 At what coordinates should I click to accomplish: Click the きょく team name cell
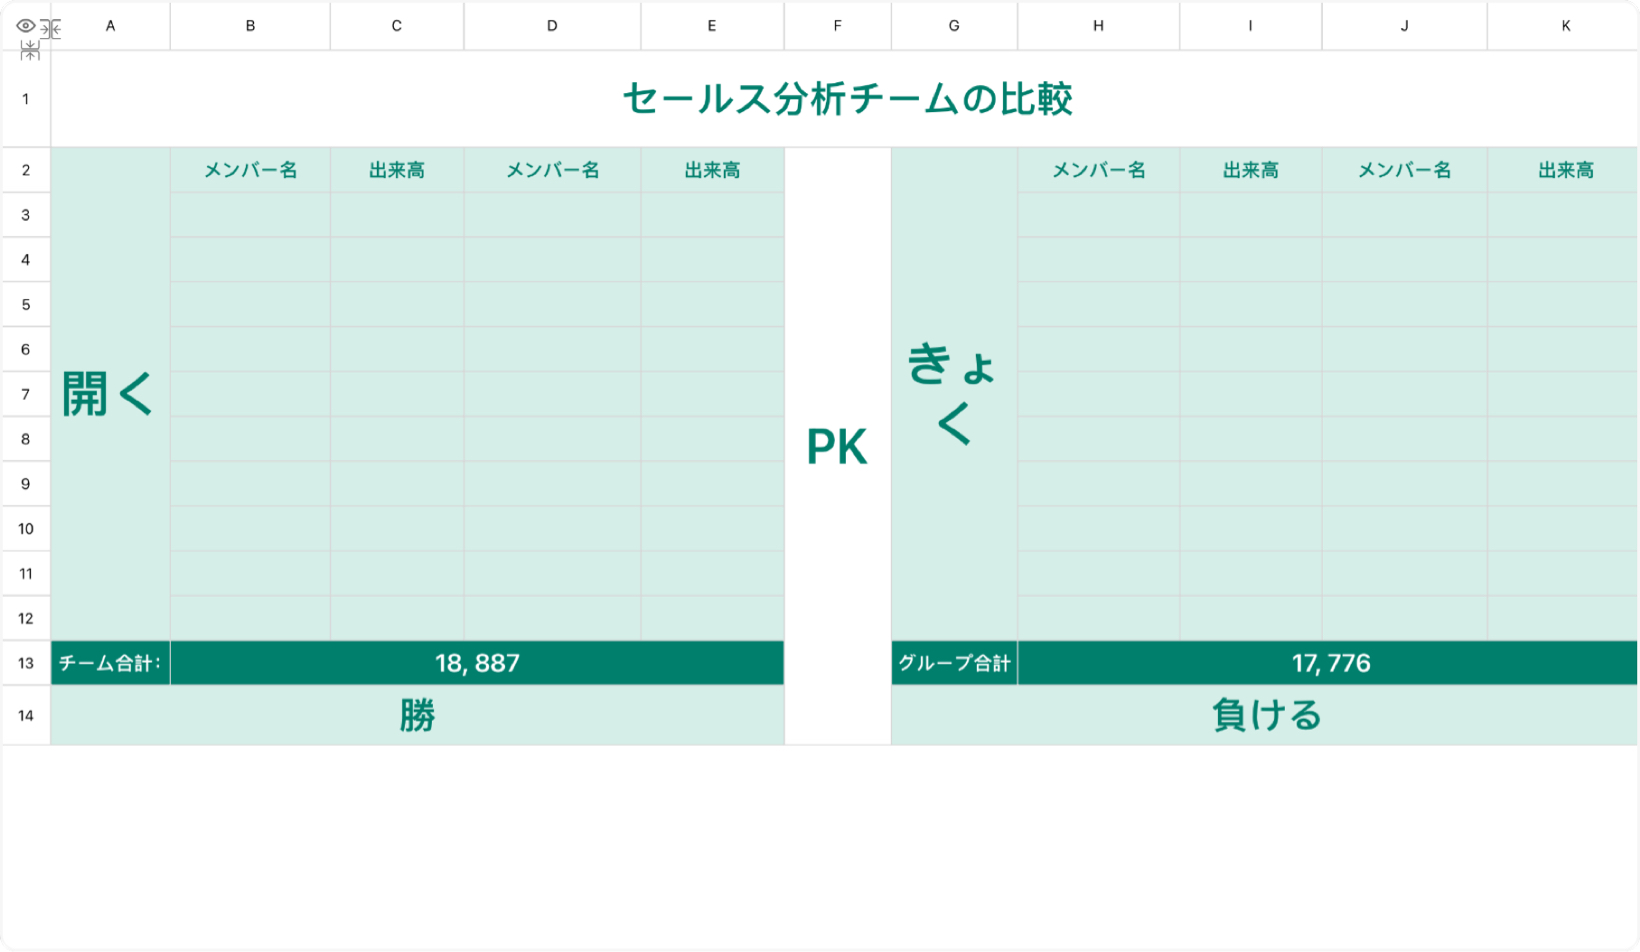pyautogui.click(x=954, y=394)
